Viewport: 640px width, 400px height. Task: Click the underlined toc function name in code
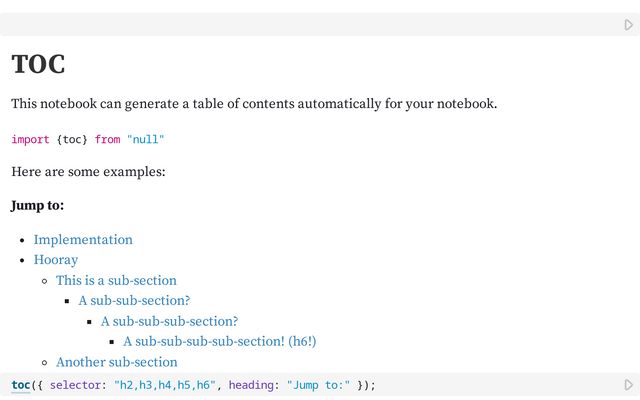point(20,385)
